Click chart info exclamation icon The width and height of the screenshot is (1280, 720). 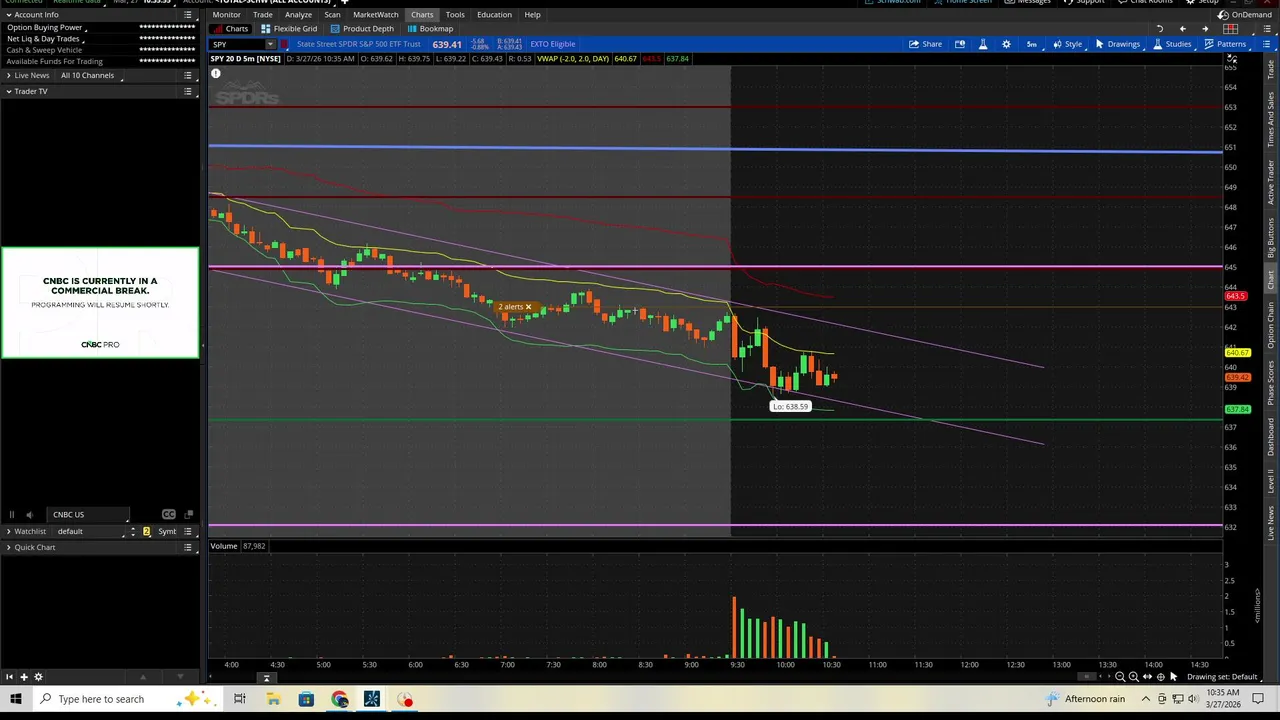215,74
